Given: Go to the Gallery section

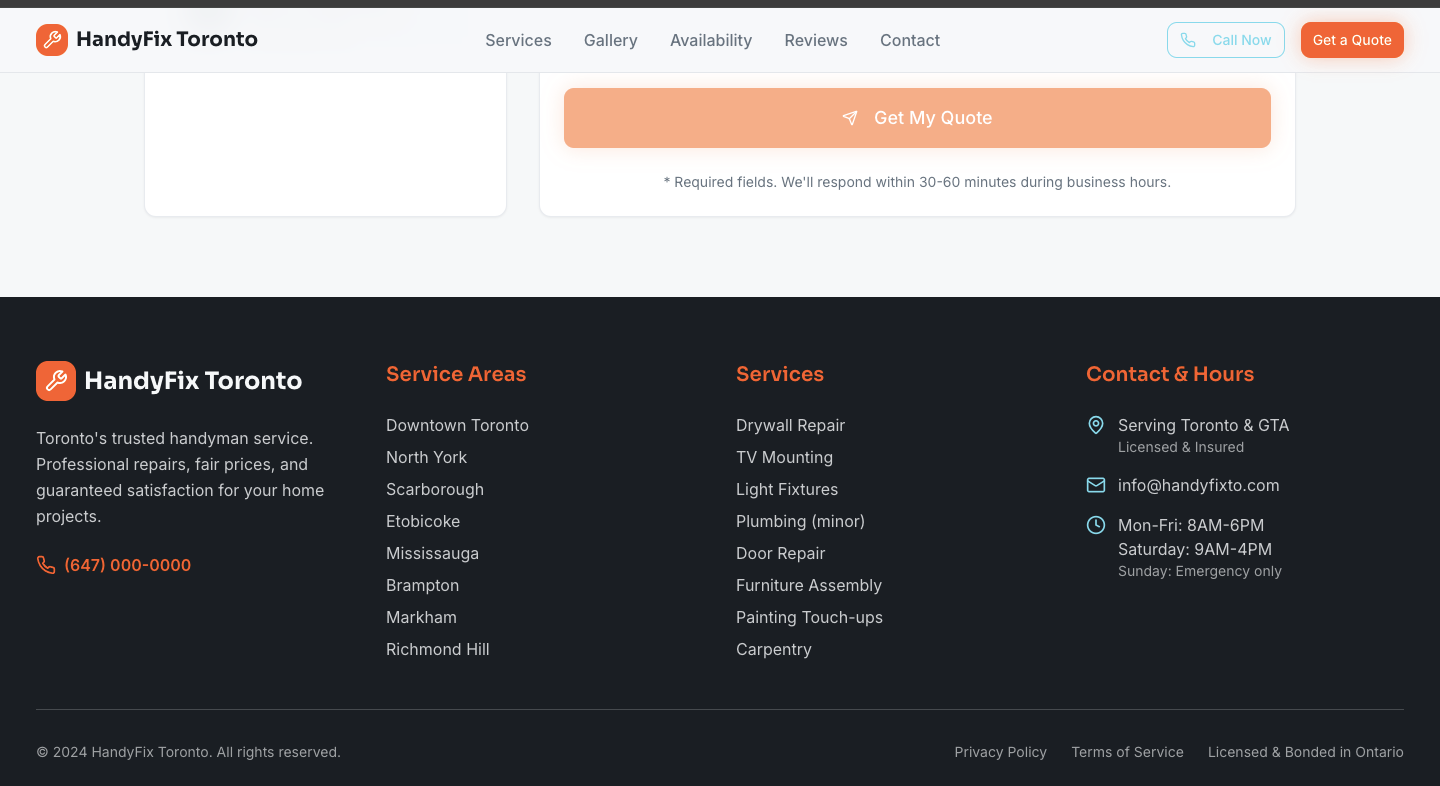Looking at the screenshot, I should [x=610, y=40].
